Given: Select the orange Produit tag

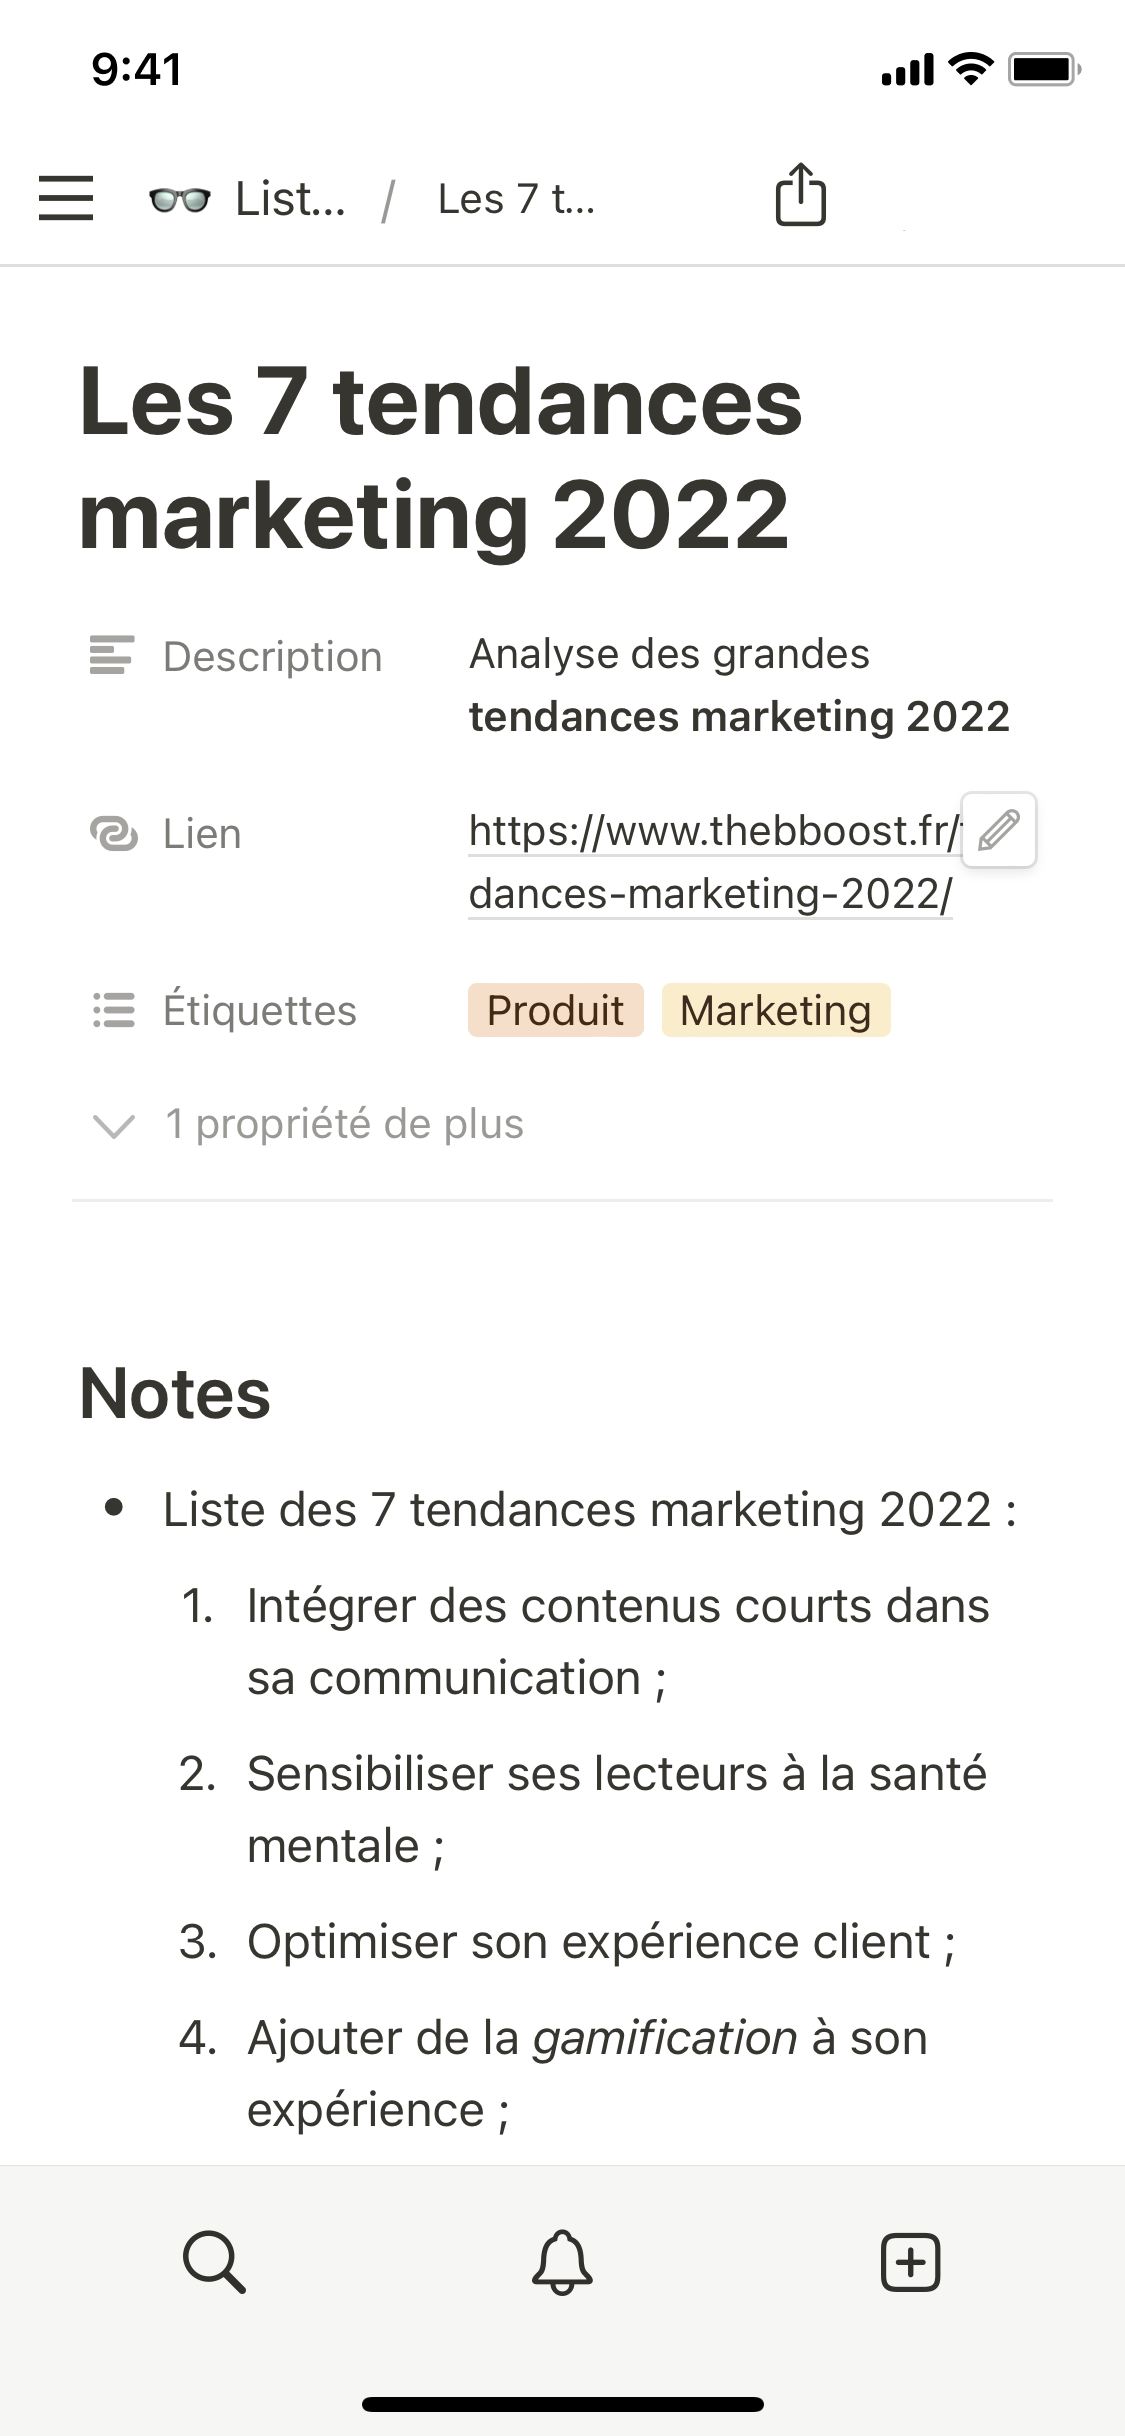Looking at the screenshot, I should tap(555, 1010).
